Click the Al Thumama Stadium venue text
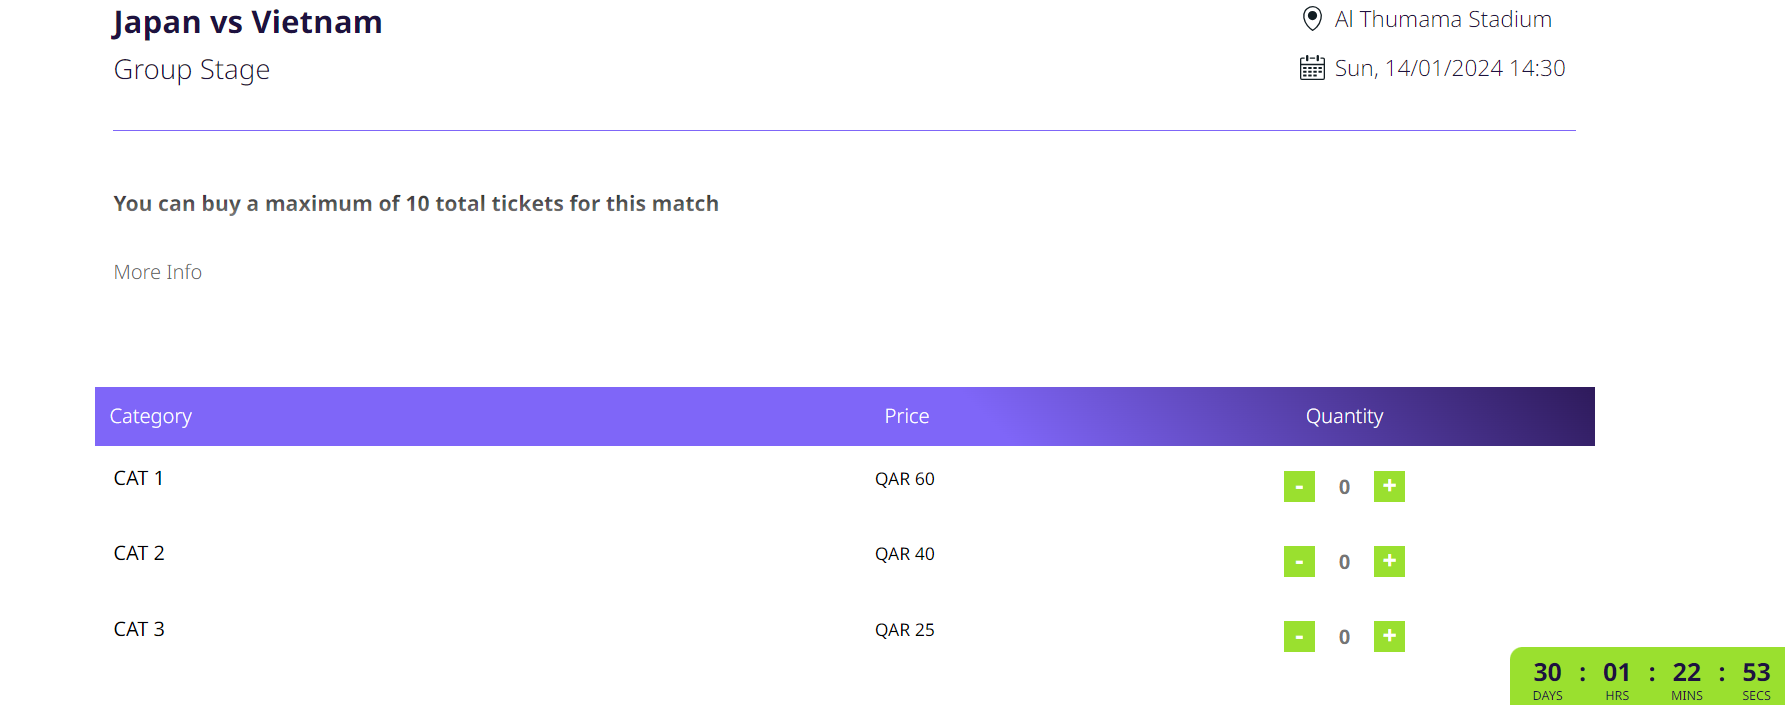Image resolution: width=1785 pixels, height=705 pixels. [1443, 19]
